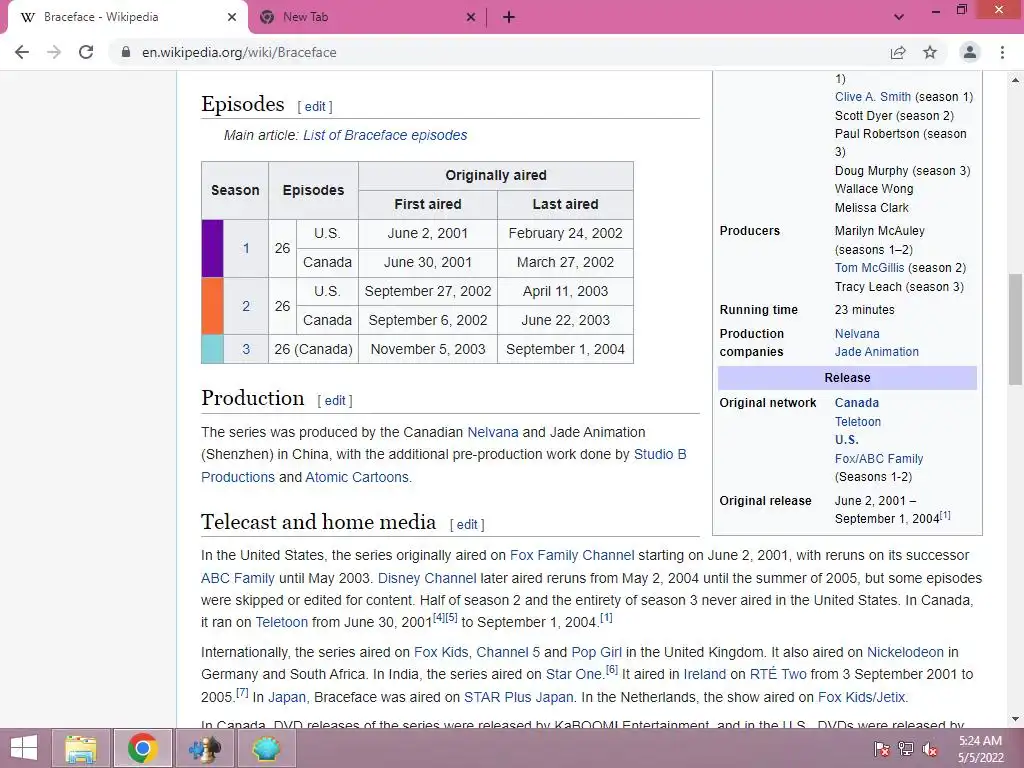The width and height of the screenshot is (1024, 768).
Task: Open the Channel 5 link
Action: pos(508,652)
